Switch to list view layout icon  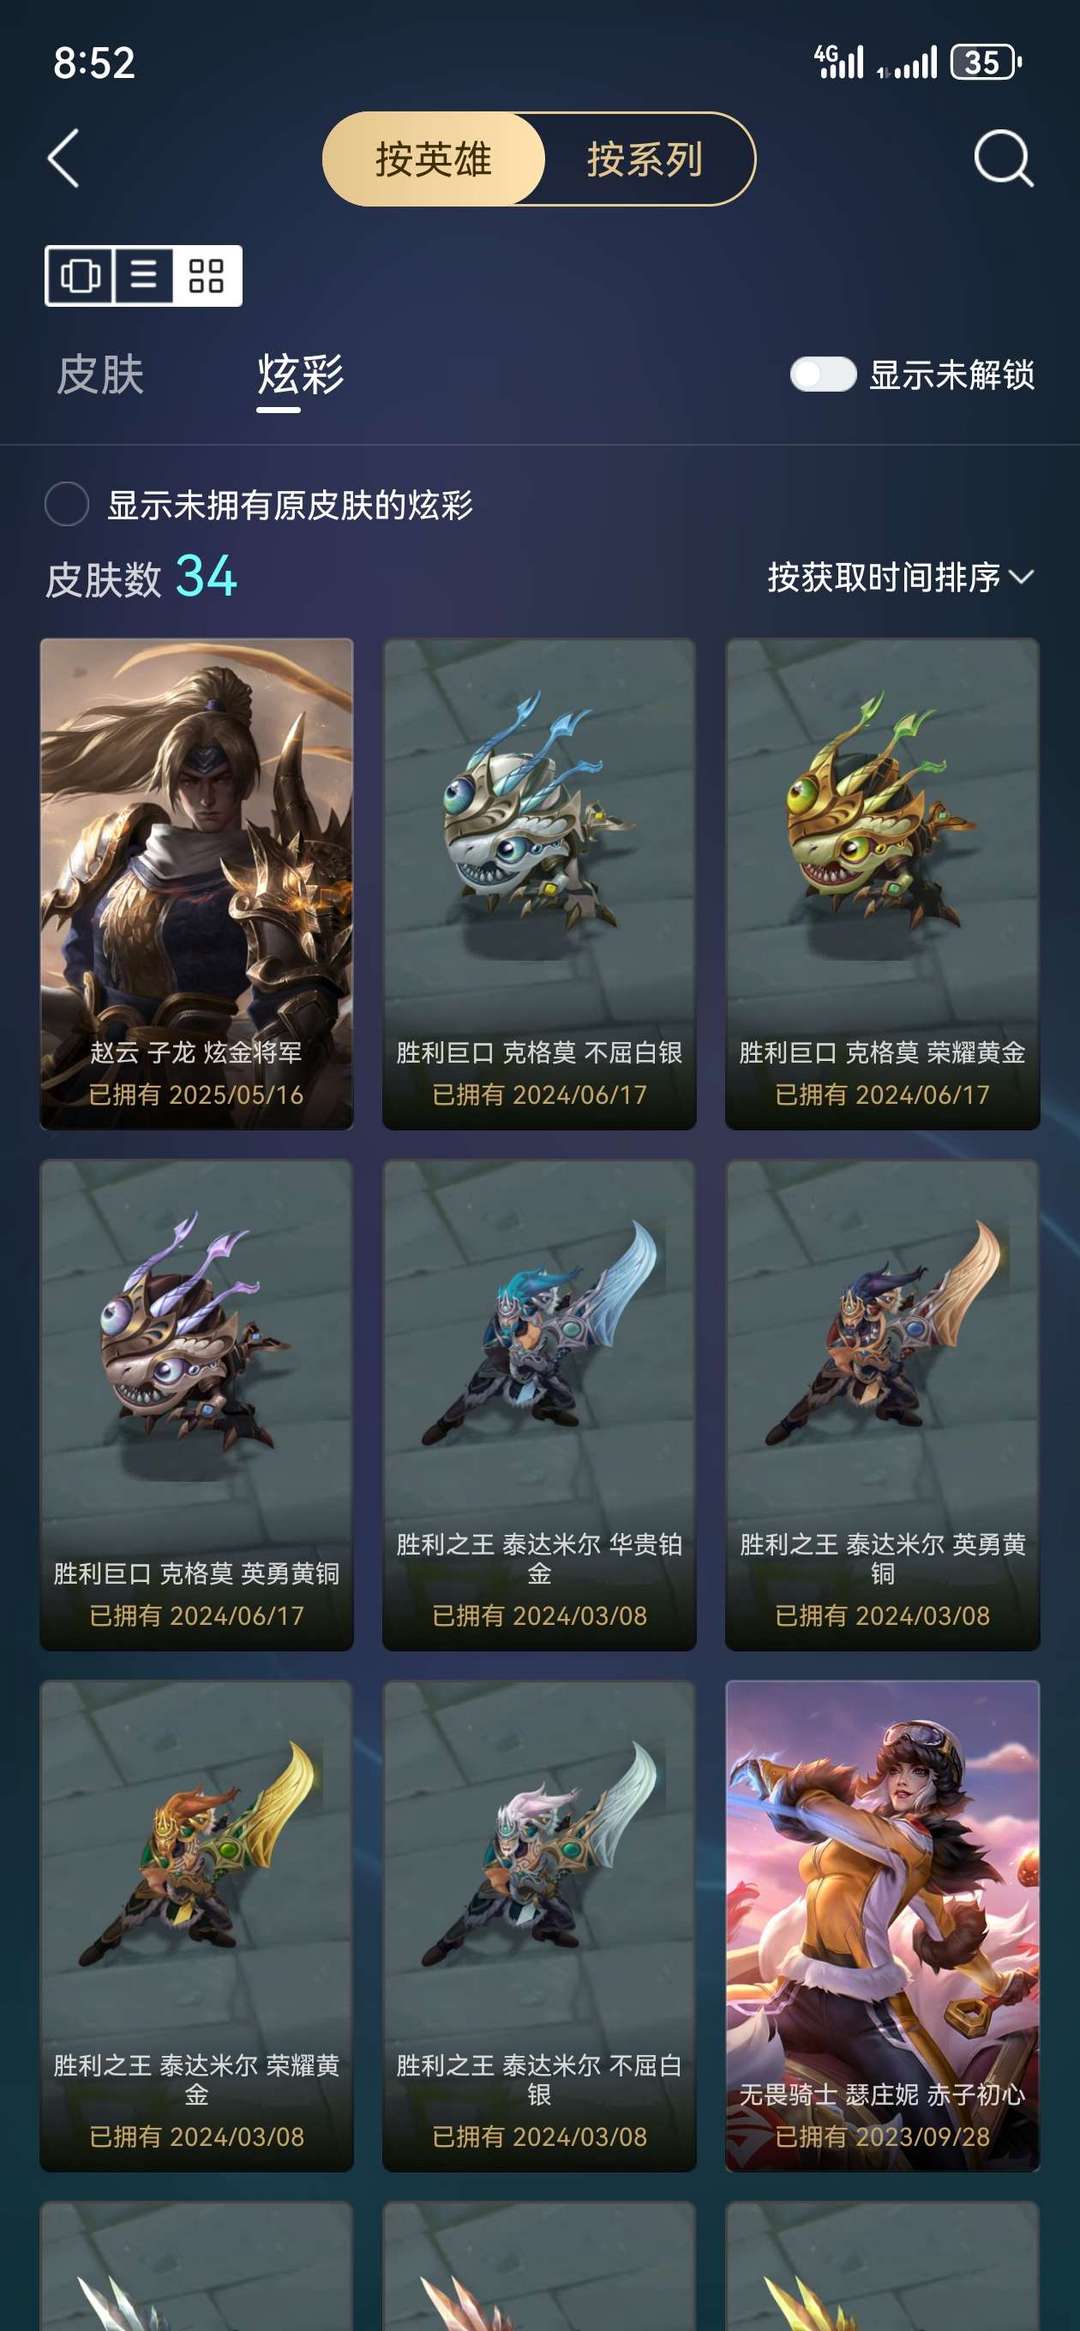[143, 275]
